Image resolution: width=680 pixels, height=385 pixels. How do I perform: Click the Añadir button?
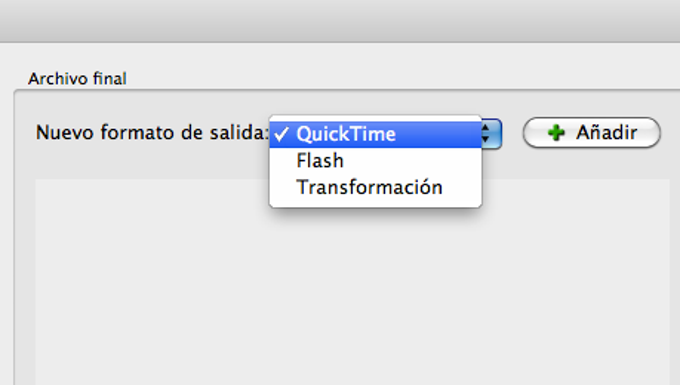tap(592, 133)
